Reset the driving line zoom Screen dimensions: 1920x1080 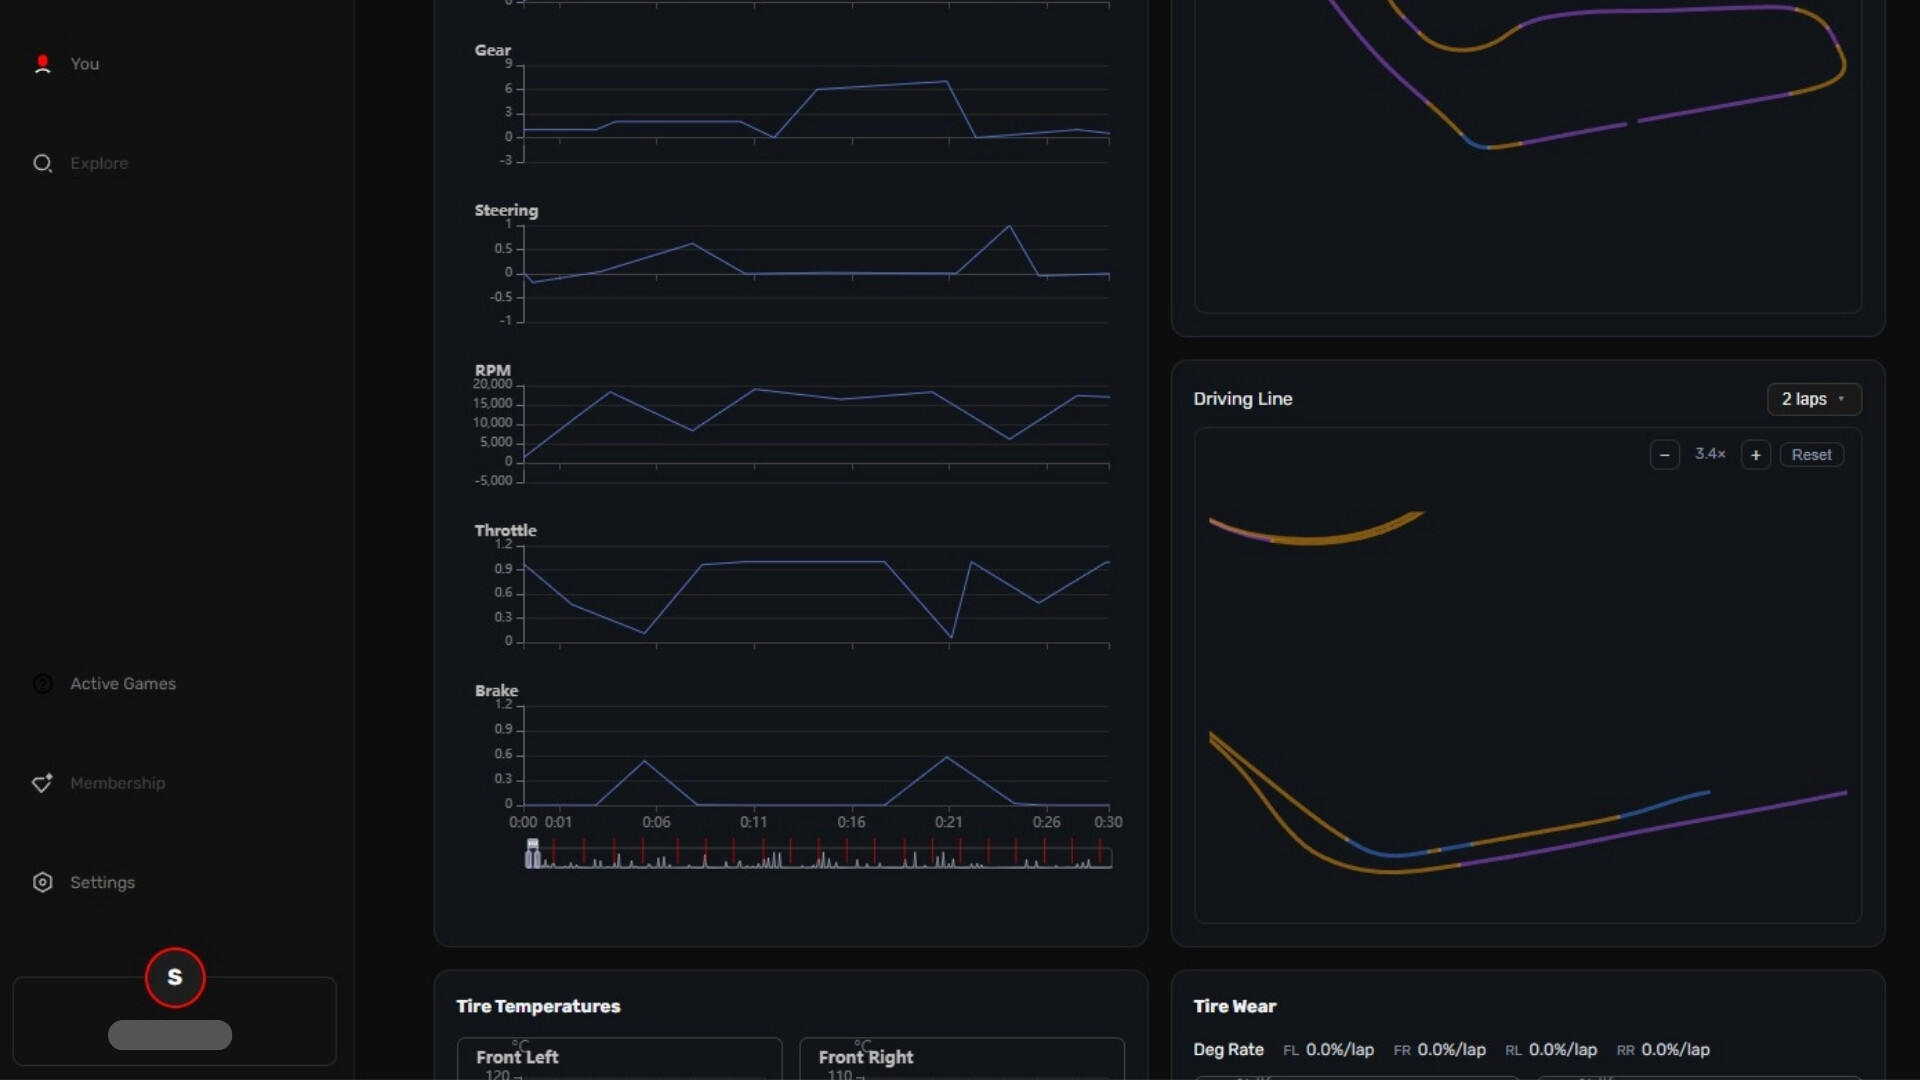[1811, 455]
